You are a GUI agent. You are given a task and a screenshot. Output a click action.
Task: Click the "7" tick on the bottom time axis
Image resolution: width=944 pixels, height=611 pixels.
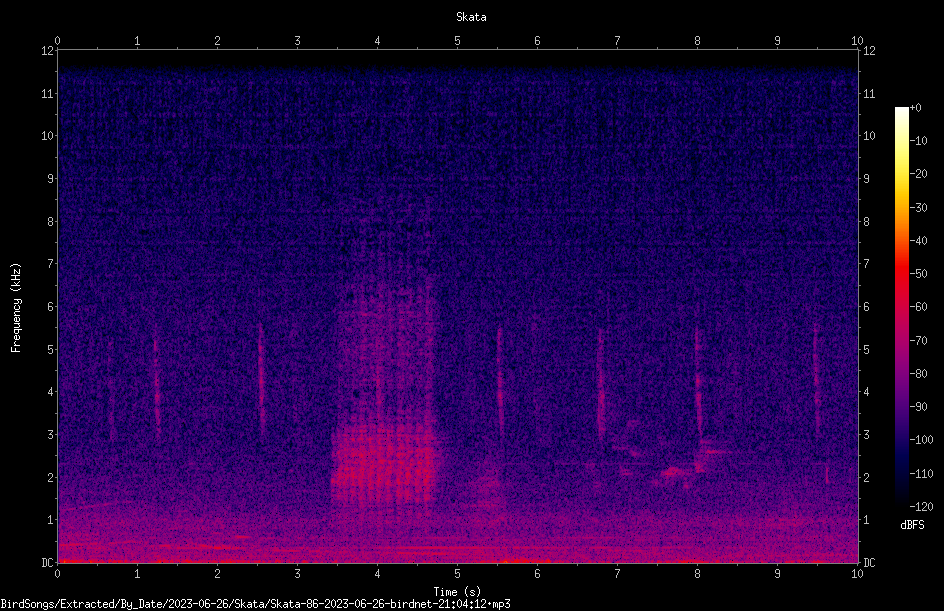click(x=617, y=574)
